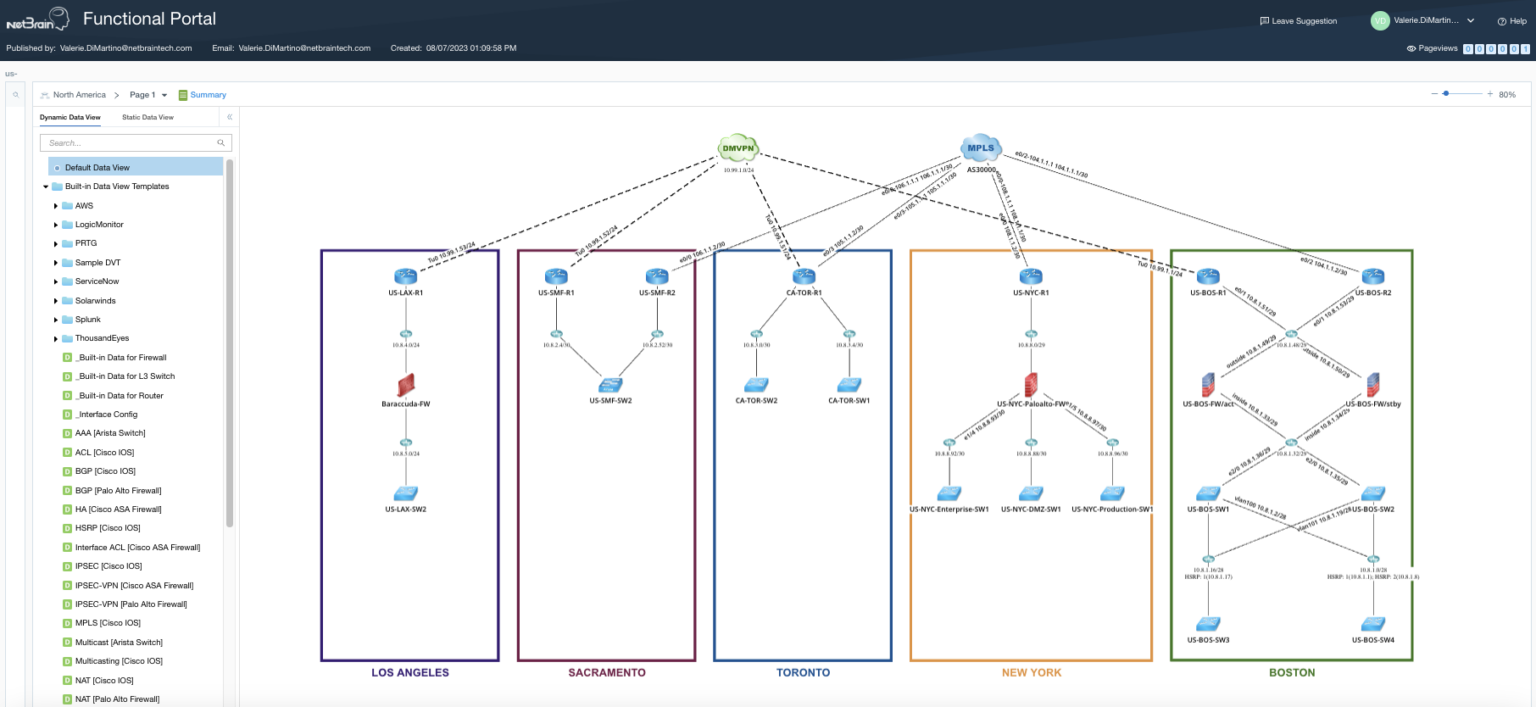
Task: Select the US-LAX-R1 router icon
Action: (x=405, y=277)
